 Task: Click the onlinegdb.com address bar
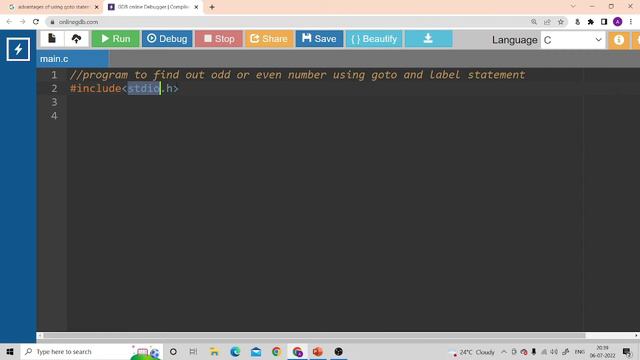click(286, 22)
